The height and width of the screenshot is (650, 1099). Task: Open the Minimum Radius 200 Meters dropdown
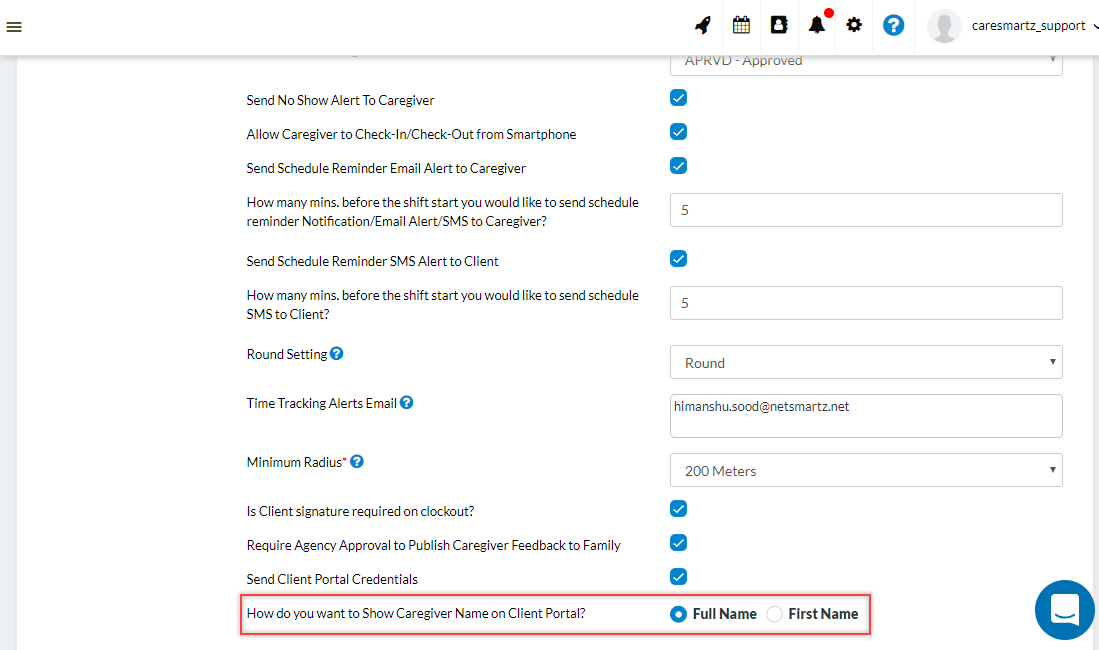click(865, 471)
